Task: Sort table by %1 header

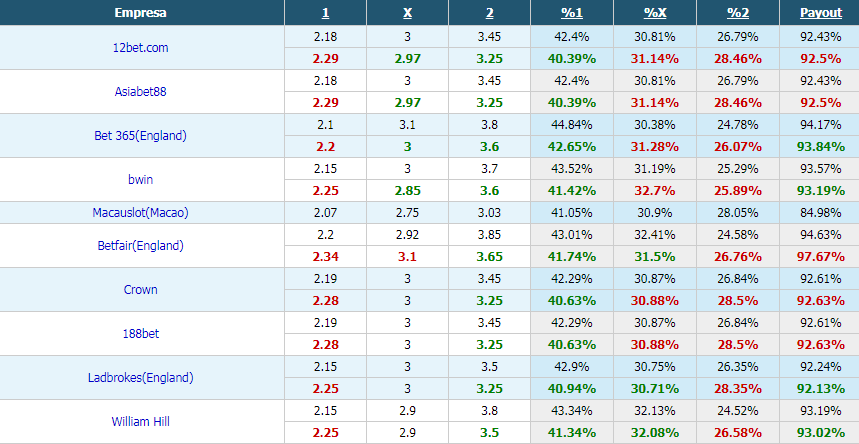Action: coord(572,13)
